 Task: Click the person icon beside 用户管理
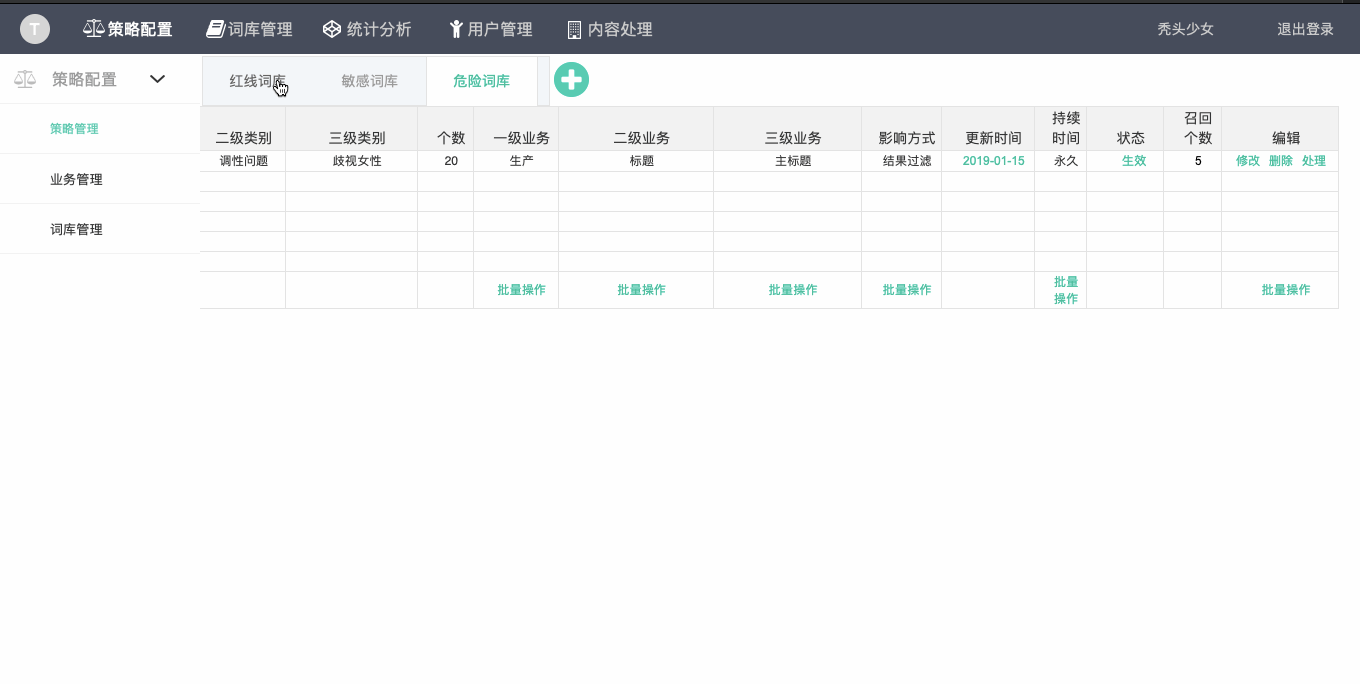(x=455, y=29)
